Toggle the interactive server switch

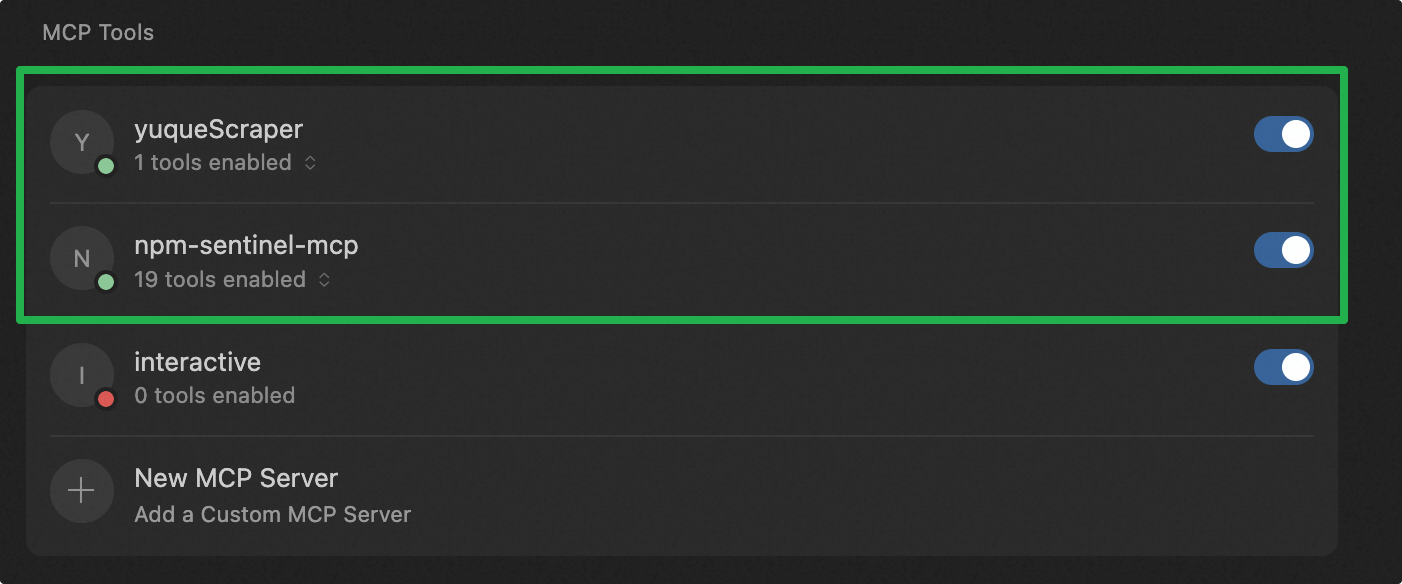tap(1283, 367)
